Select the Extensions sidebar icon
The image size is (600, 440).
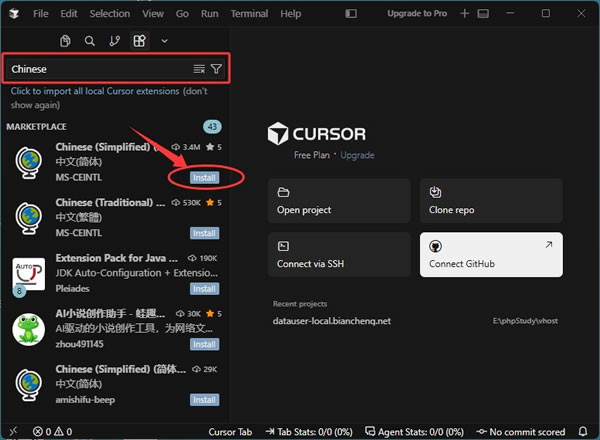click(x=139, y=41)
